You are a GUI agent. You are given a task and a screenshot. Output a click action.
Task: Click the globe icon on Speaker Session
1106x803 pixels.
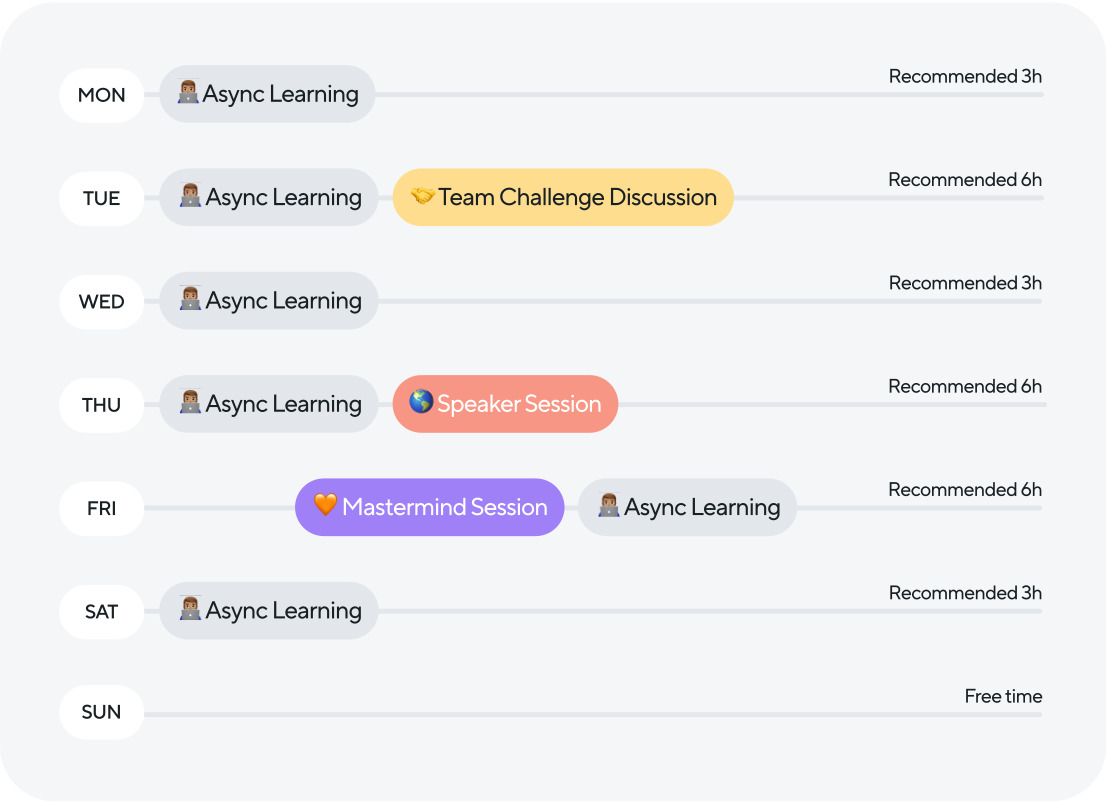click(x=421, y=402)
